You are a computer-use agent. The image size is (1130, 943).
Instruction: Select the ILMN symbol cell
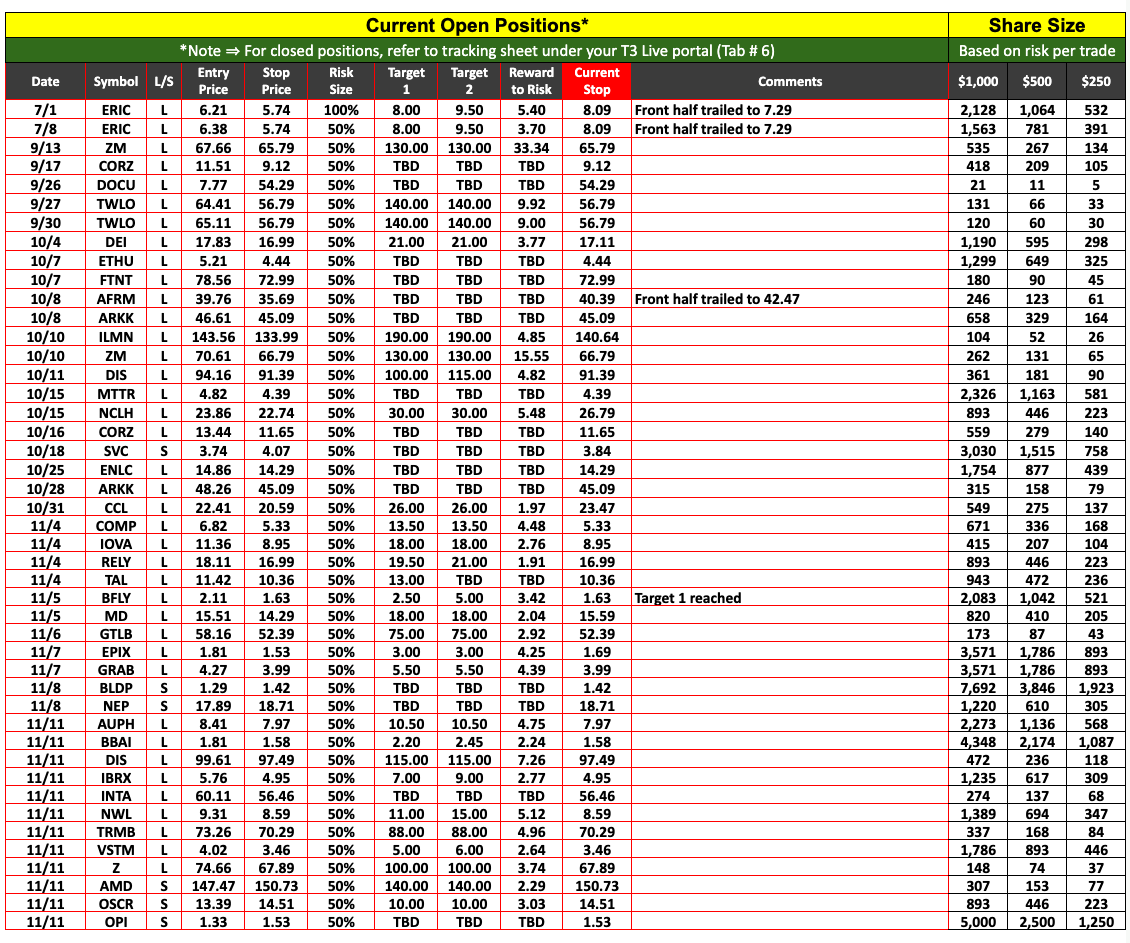[116, 337]
